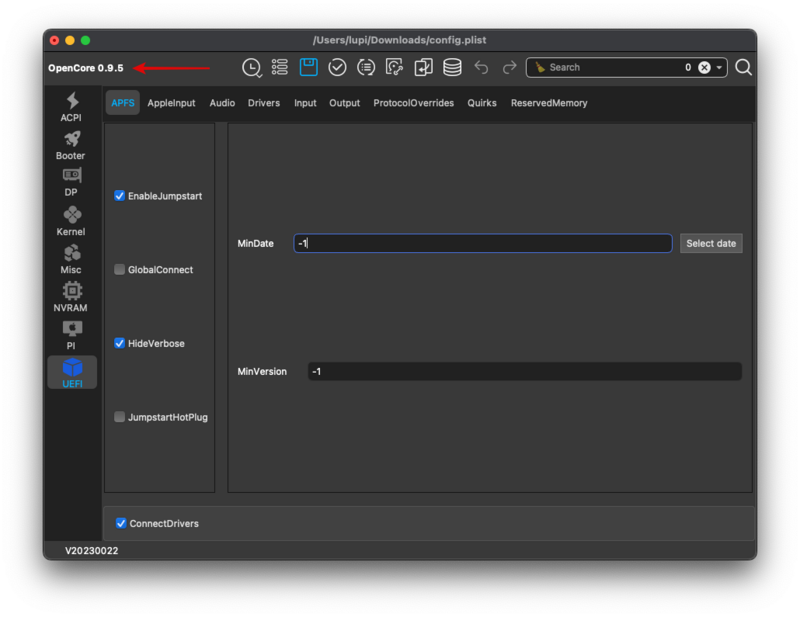Go to the NVRAM sidebar section

(x=71, y=297)
